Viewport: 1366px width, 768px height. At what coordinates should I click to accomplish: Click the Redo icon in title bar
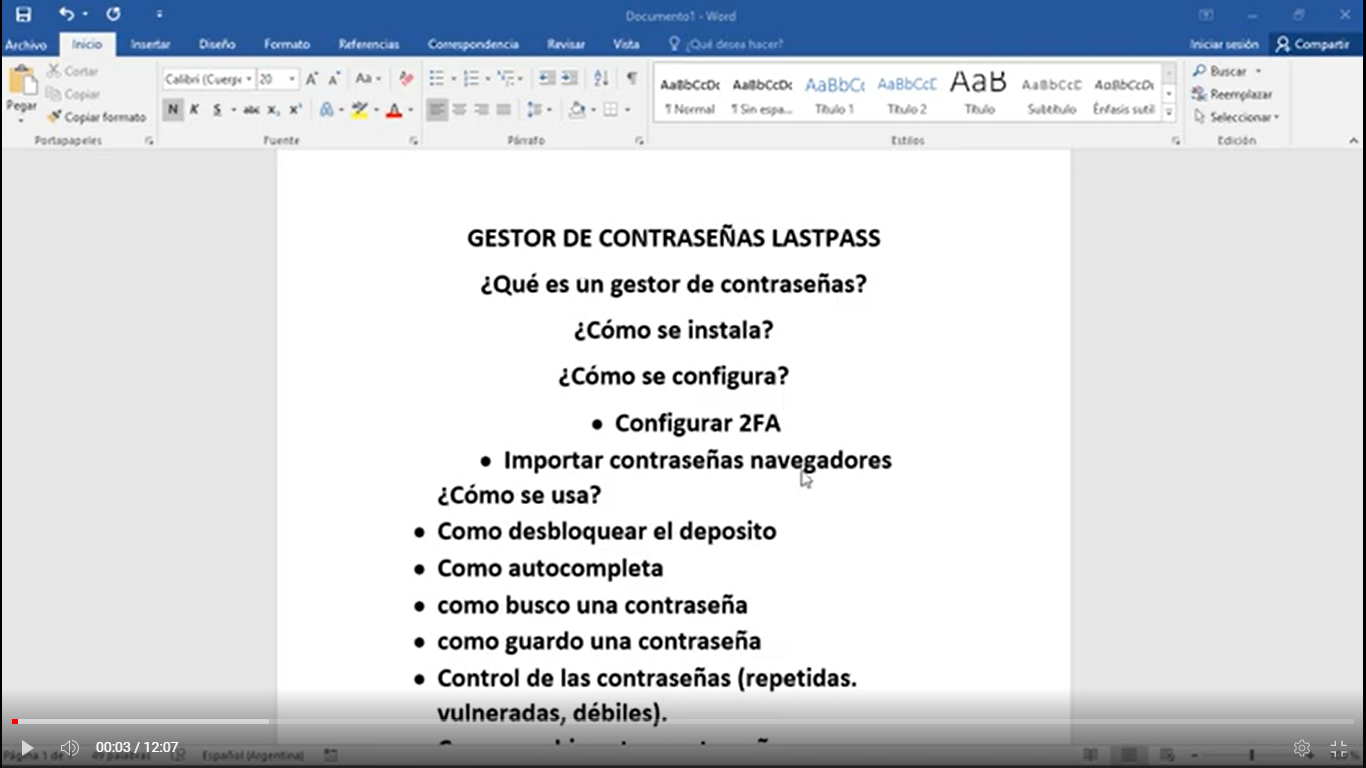[113, 15]
